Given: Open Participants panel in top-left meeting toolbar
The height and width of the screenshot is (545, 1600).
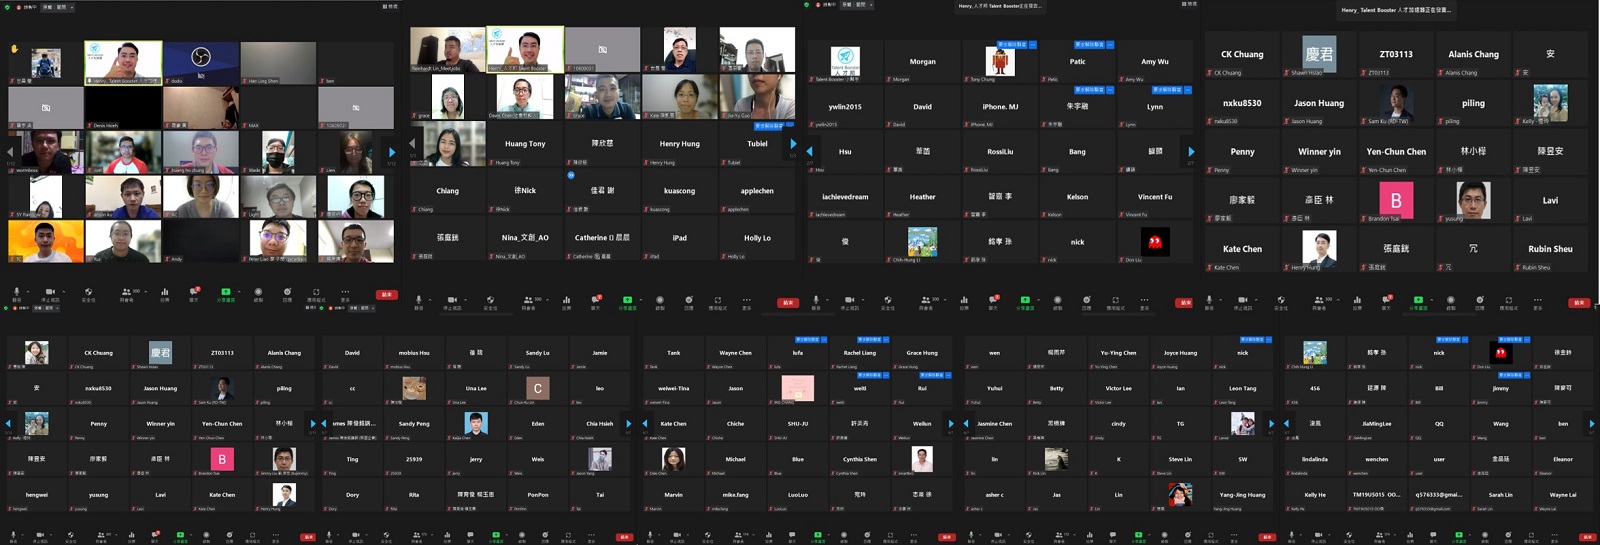Looking at the screenshot, I should point(127,292).
